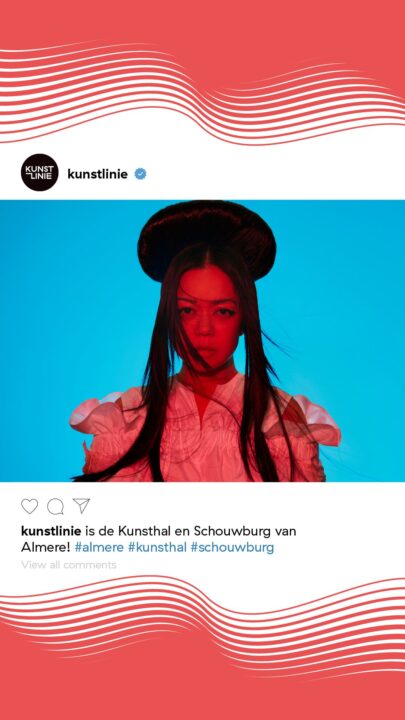This screenshot has height=720, width=405.
Task: Open the #almere hashtag
Action: click(99, 547)
